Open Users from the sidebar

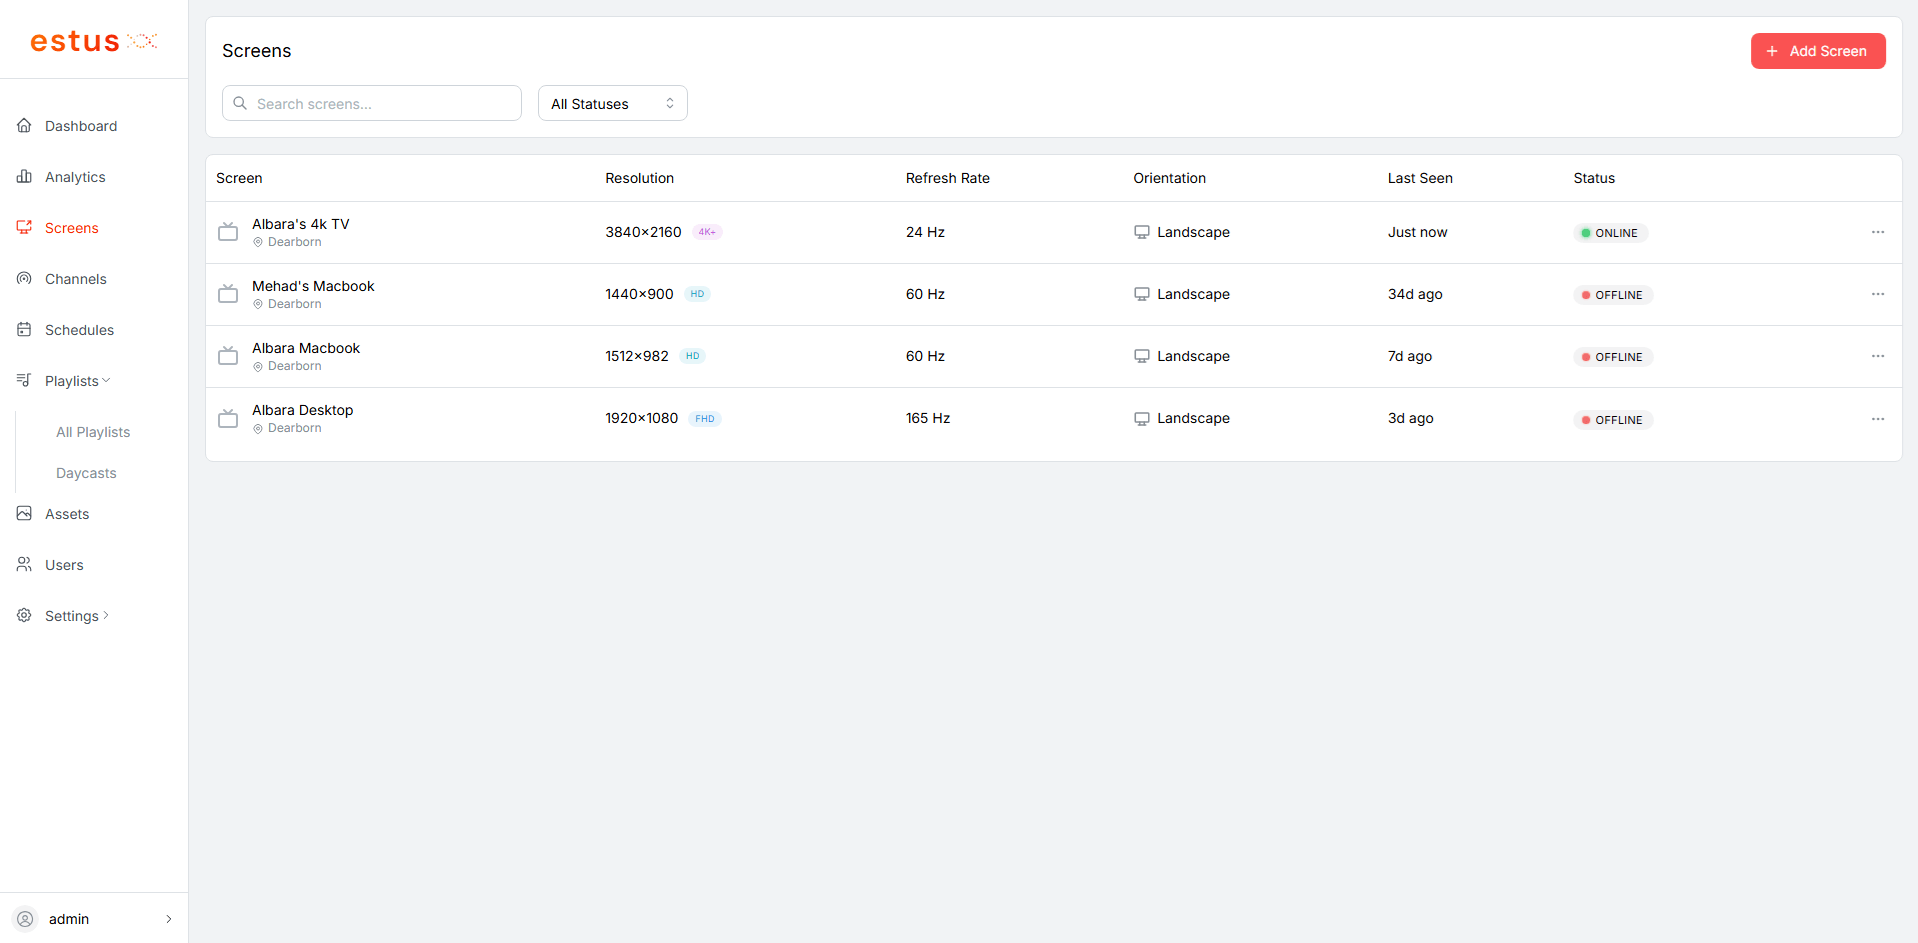click(64, 565)
